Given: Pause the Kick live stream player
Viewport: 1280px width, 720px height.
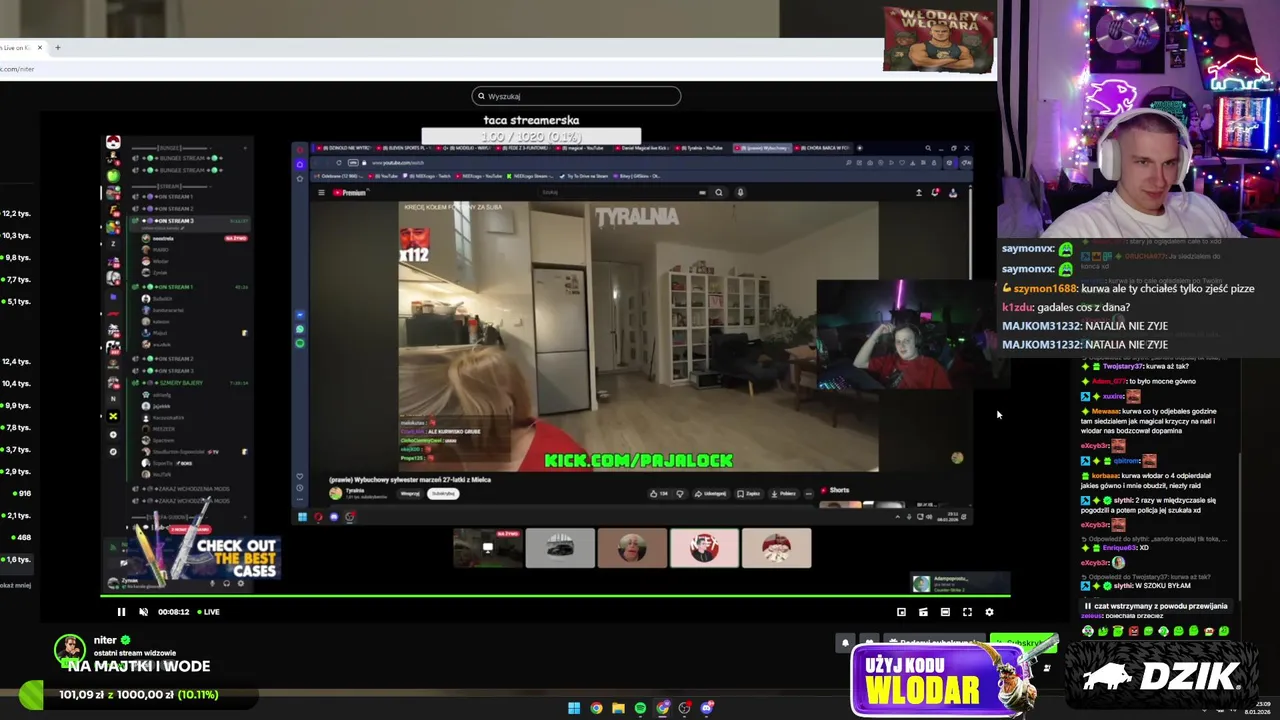Looking at the screenshot, I should [121, 612].
